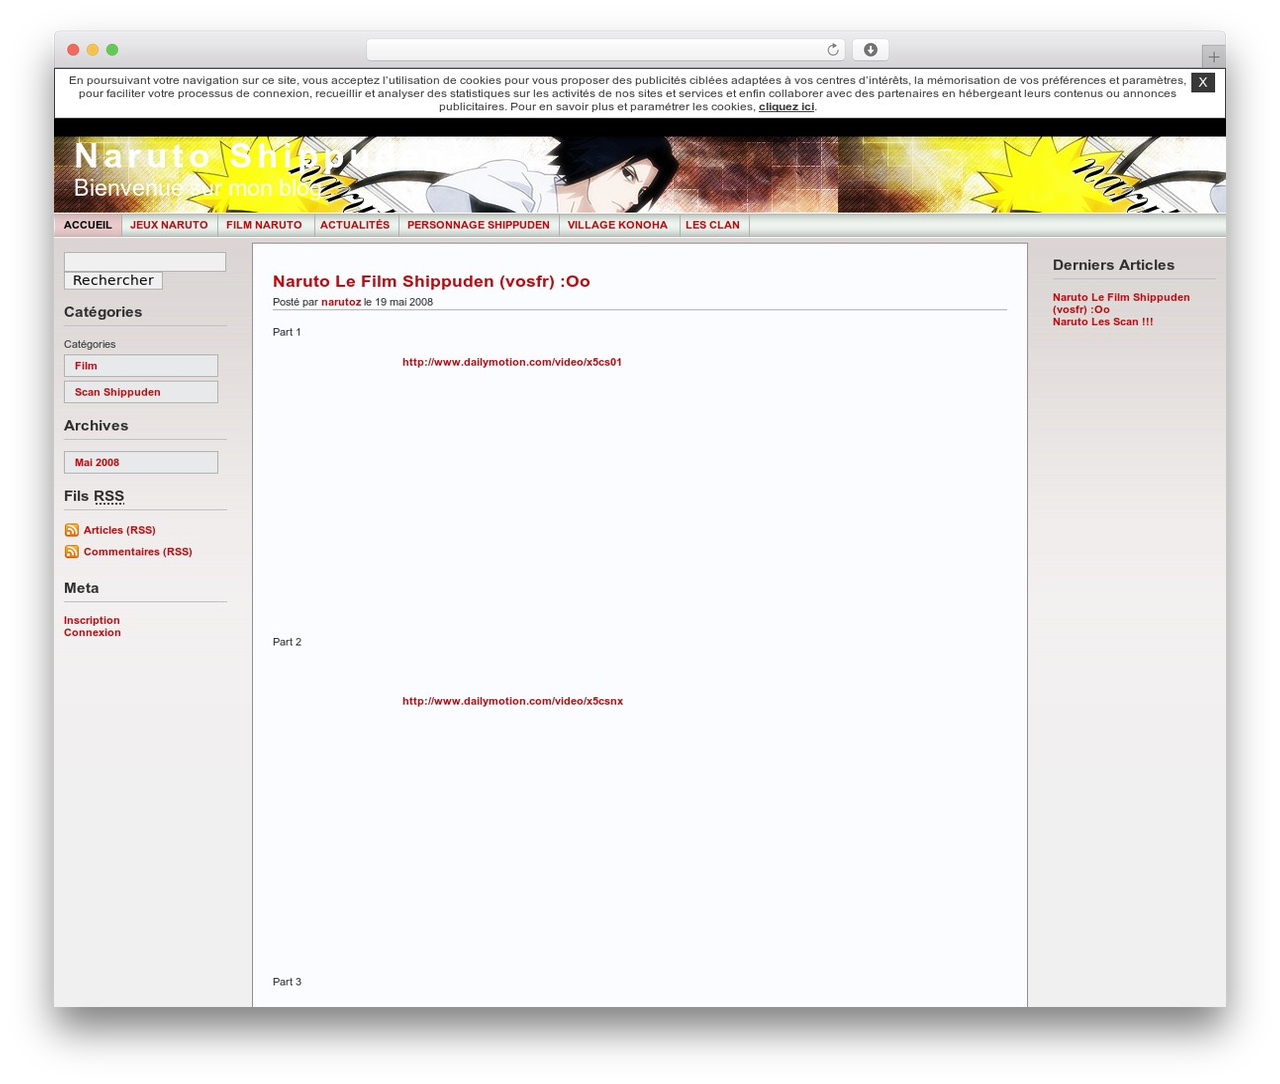
Task: Open recent article Naruto Les Scan !!!
Action: coord(1103,322)
